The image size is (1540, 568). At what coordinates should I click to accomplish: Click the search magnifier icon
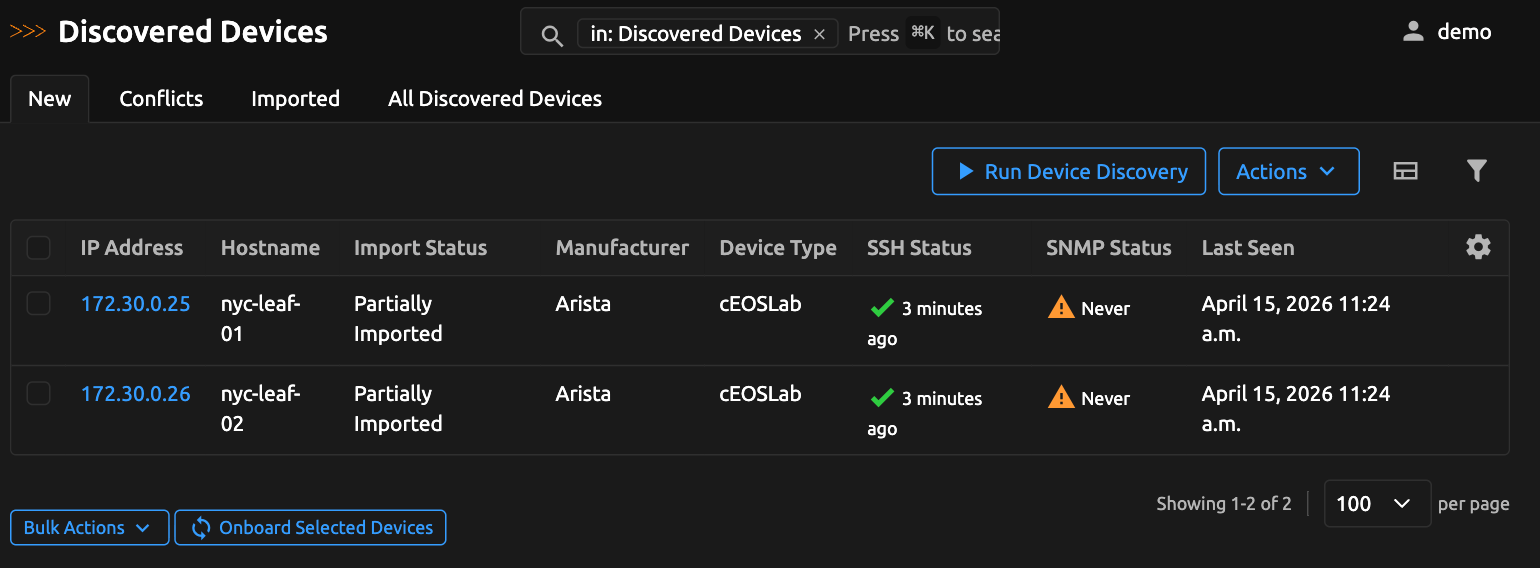coord(552,35)
